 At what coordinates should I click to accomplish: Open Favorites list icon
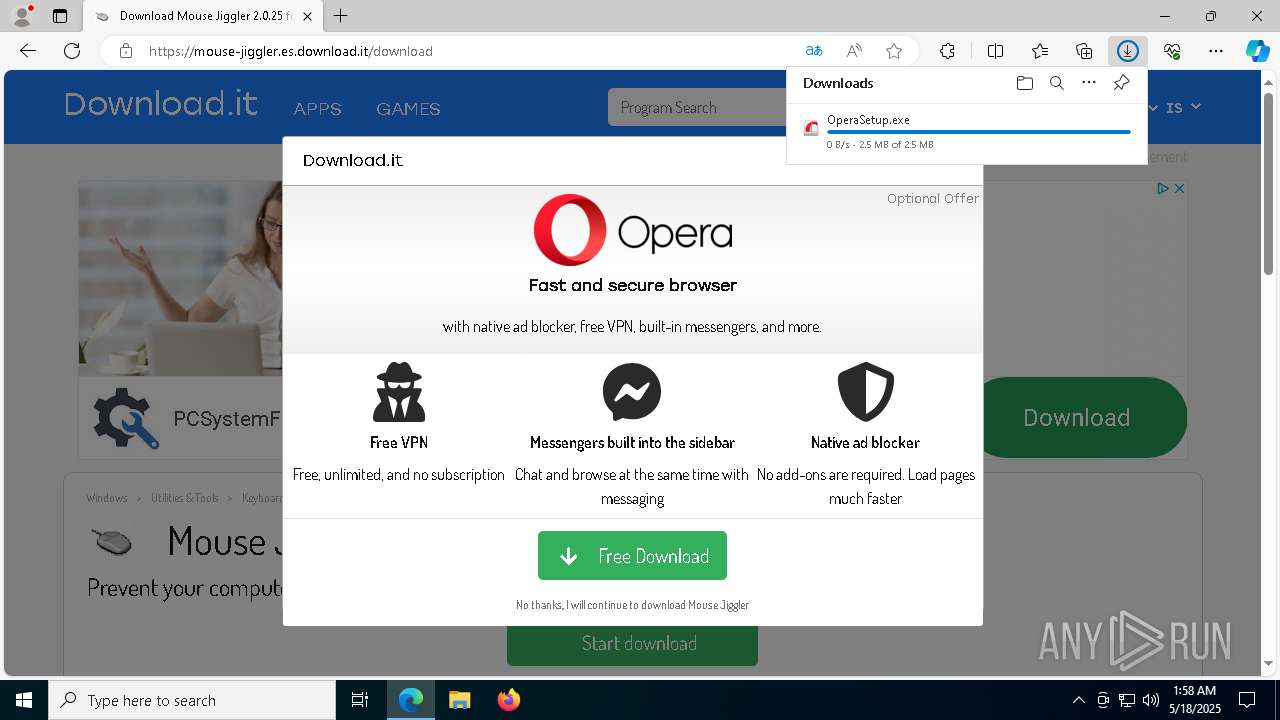(x=1040, y=51)
